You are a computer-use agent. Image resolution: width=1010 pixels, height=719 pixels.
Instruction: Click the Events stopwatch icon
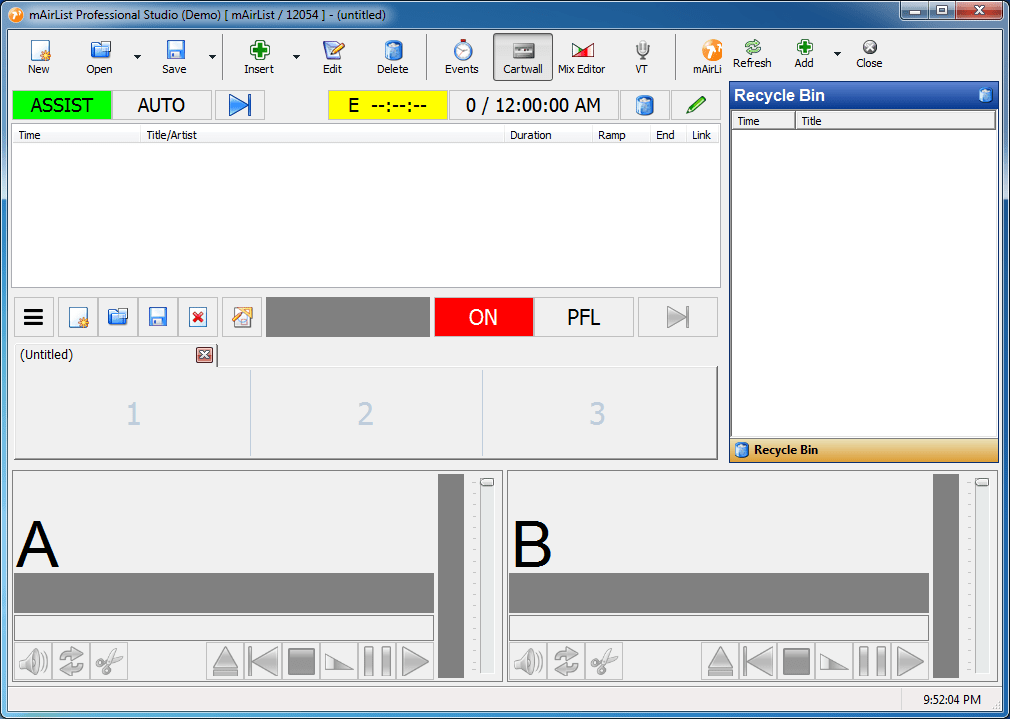pos(462,57)
